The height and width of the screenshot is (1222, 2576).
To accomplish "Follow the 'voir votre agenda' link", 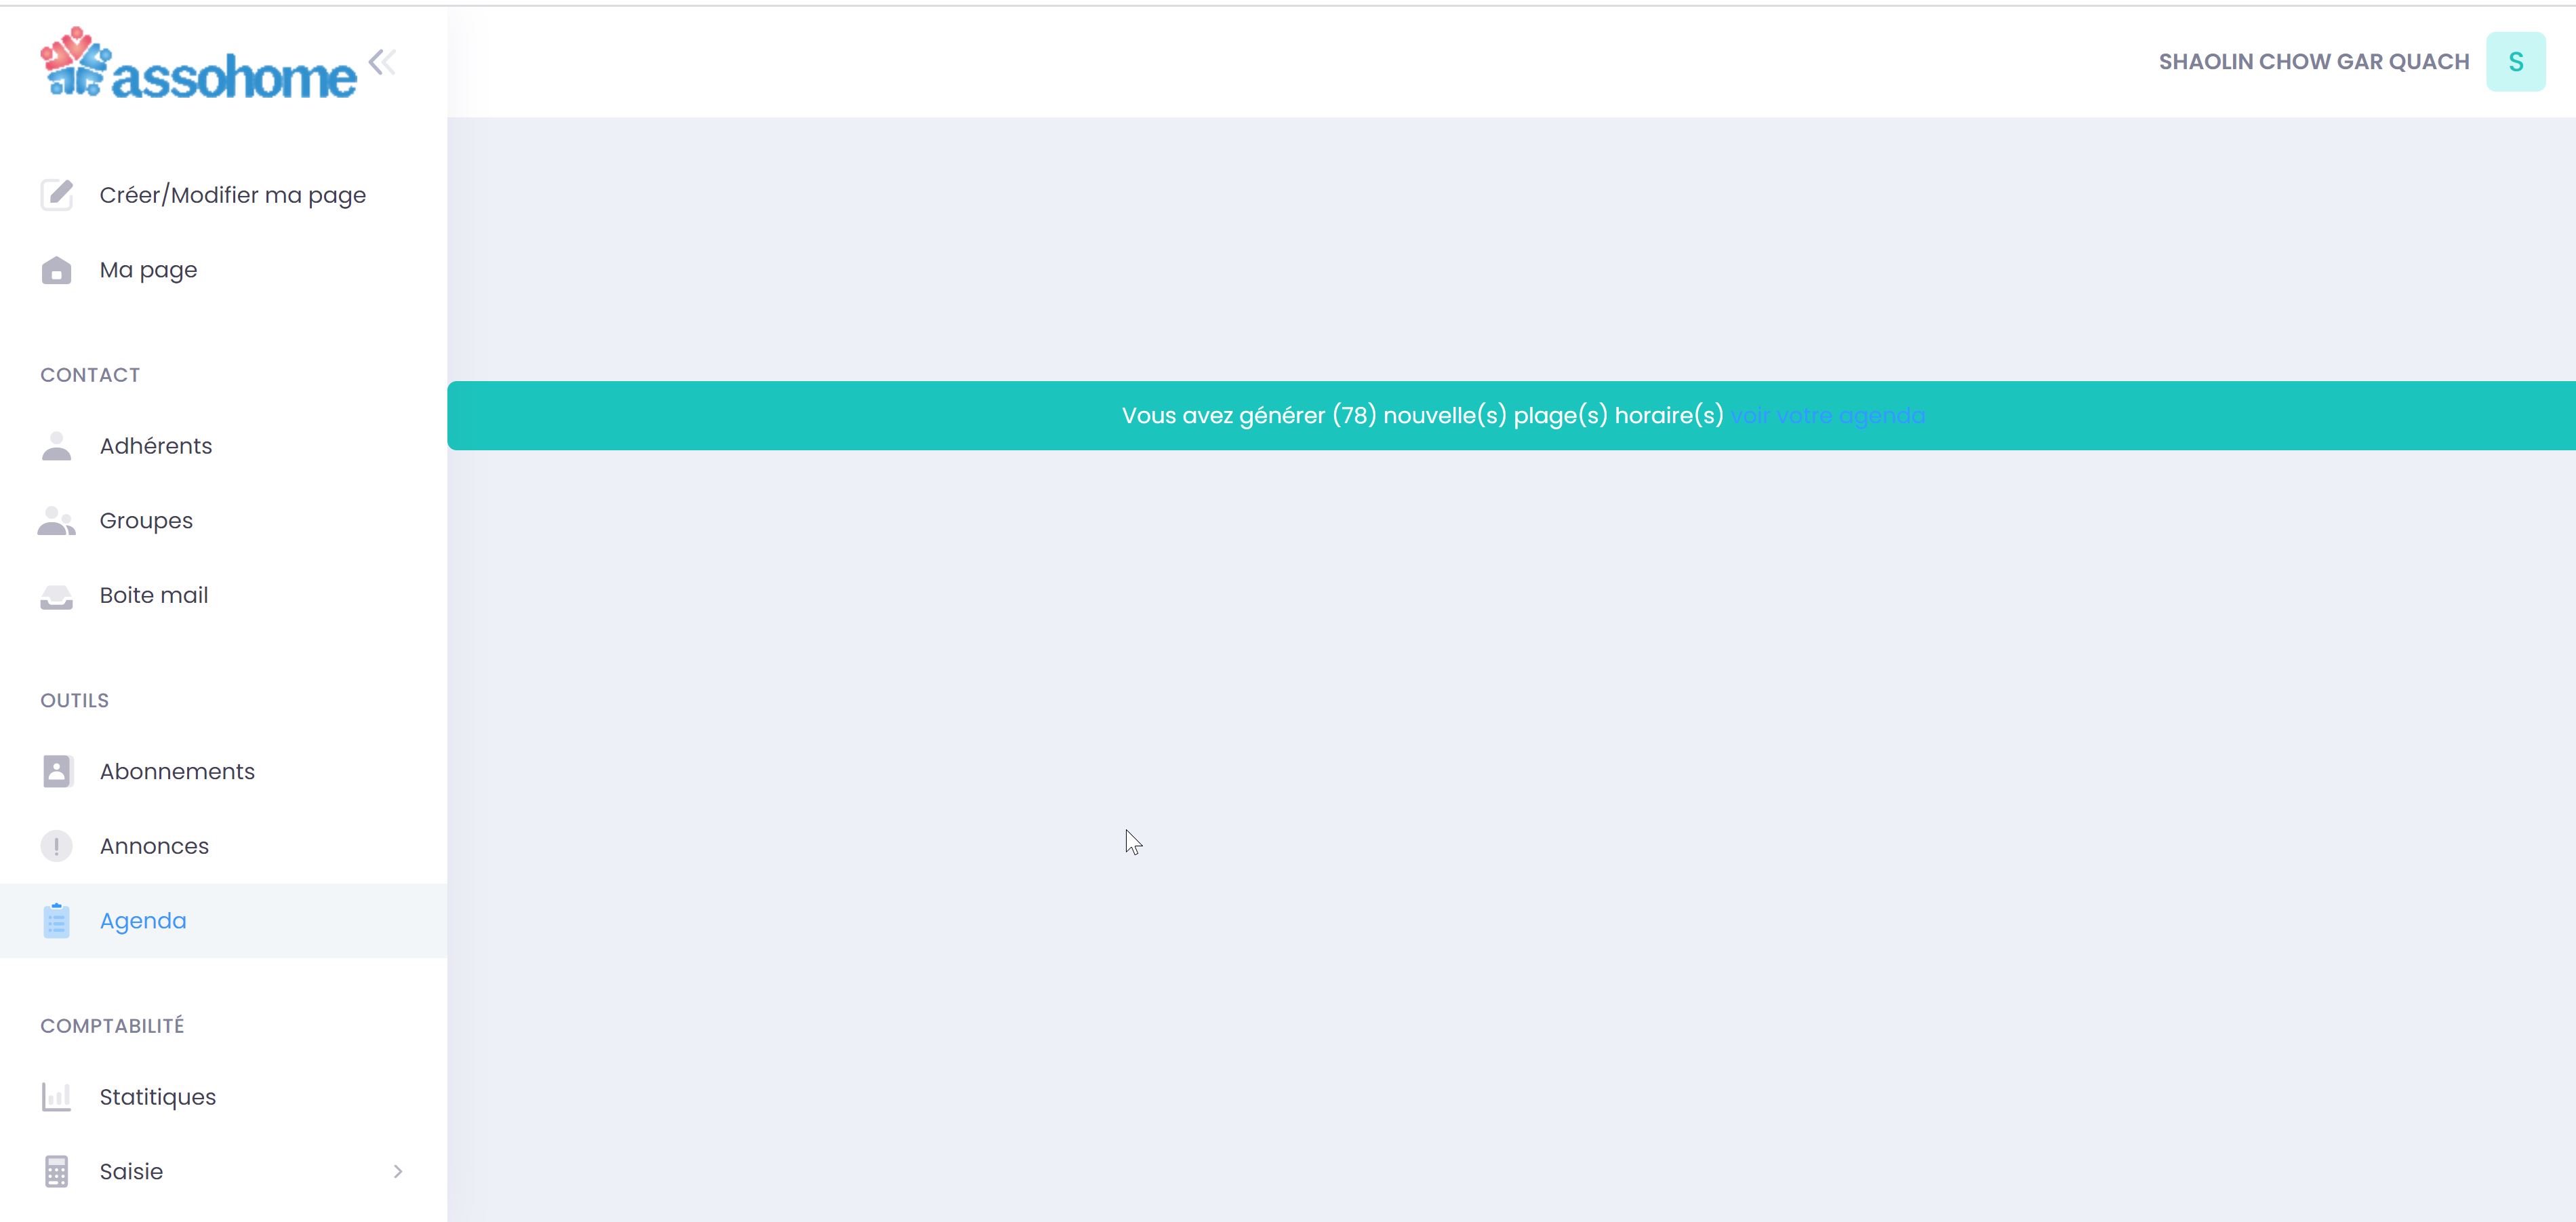I will pyautogui.click(x=1827, y=416).
